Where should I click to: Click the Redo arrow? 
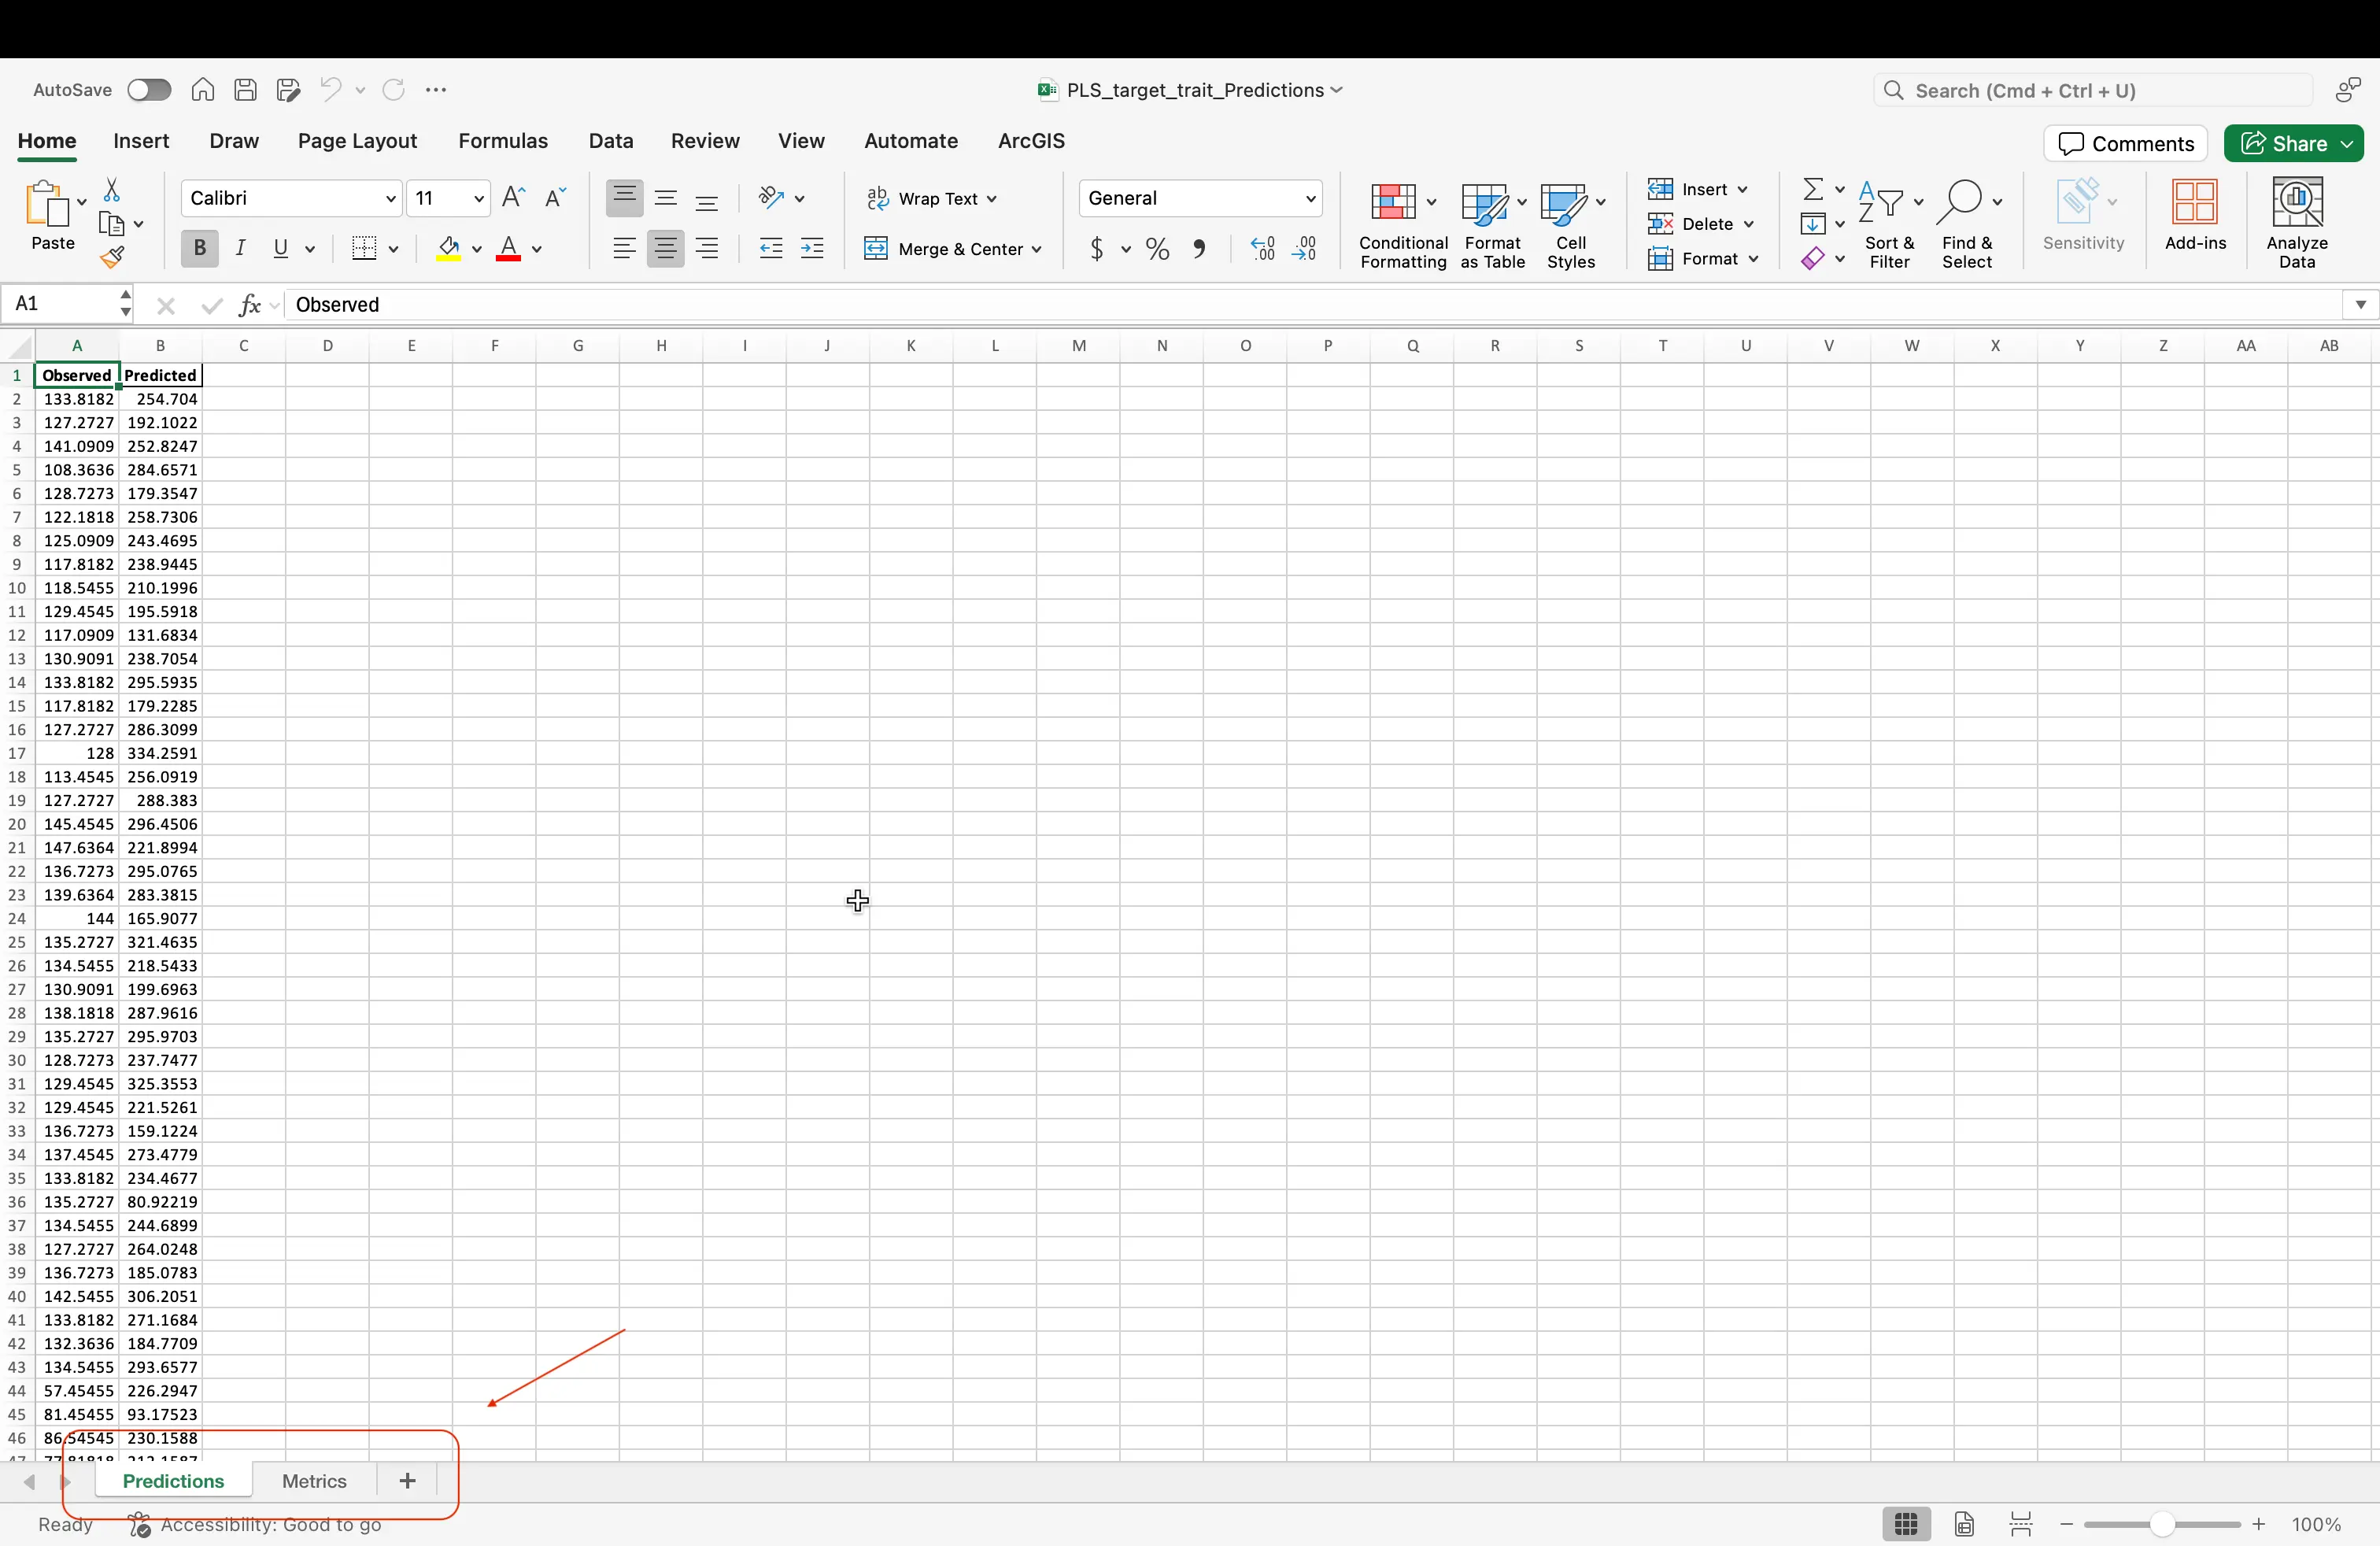click(394, 90)
